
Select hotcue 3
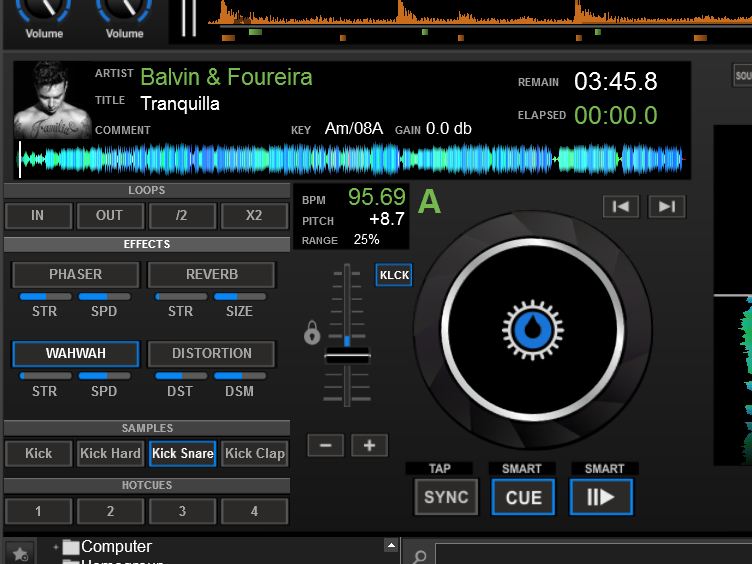[x=182, y=511]
